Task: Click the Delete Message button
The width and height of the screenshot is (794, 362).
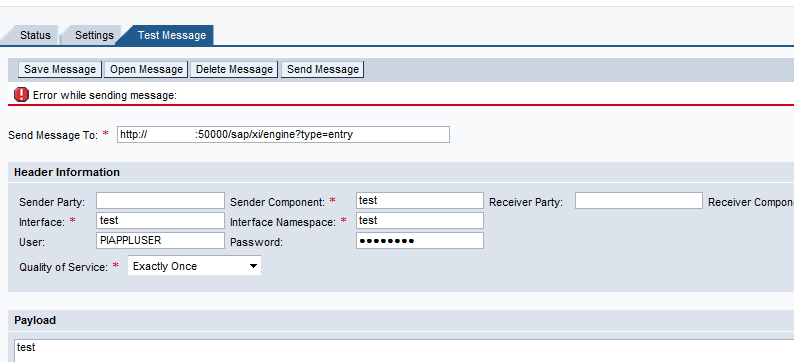Action: (x=234, y=69)
